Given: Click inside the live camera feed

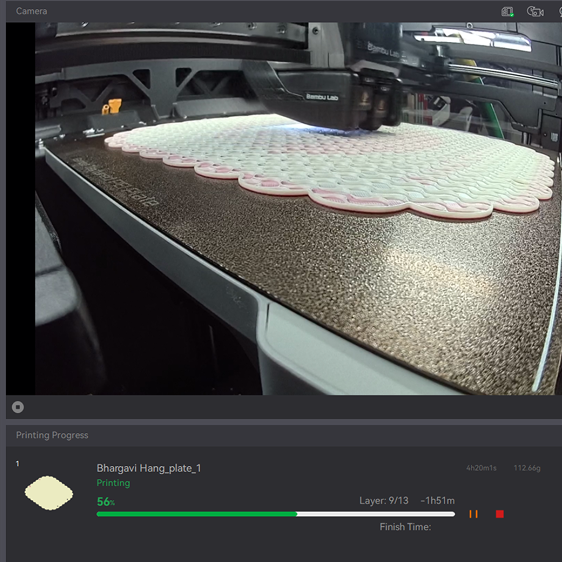Looking at the screenshot, I should (298, 209).
